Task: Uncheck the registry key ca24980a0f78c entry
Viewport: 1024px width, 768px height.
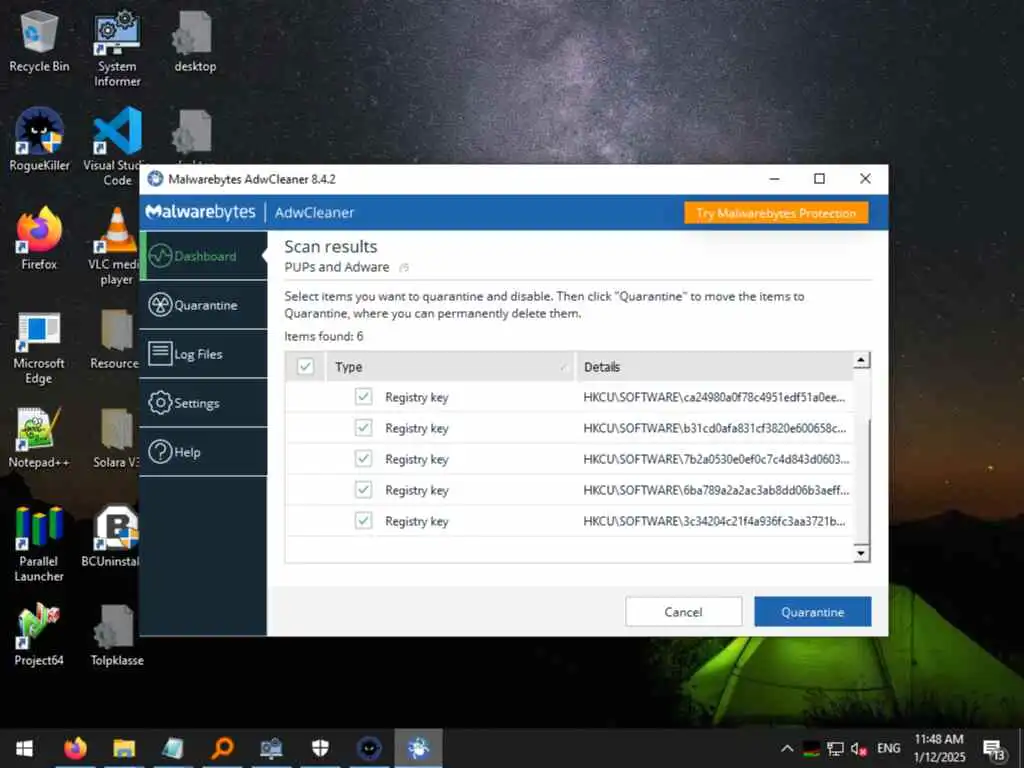Action: 363,396
